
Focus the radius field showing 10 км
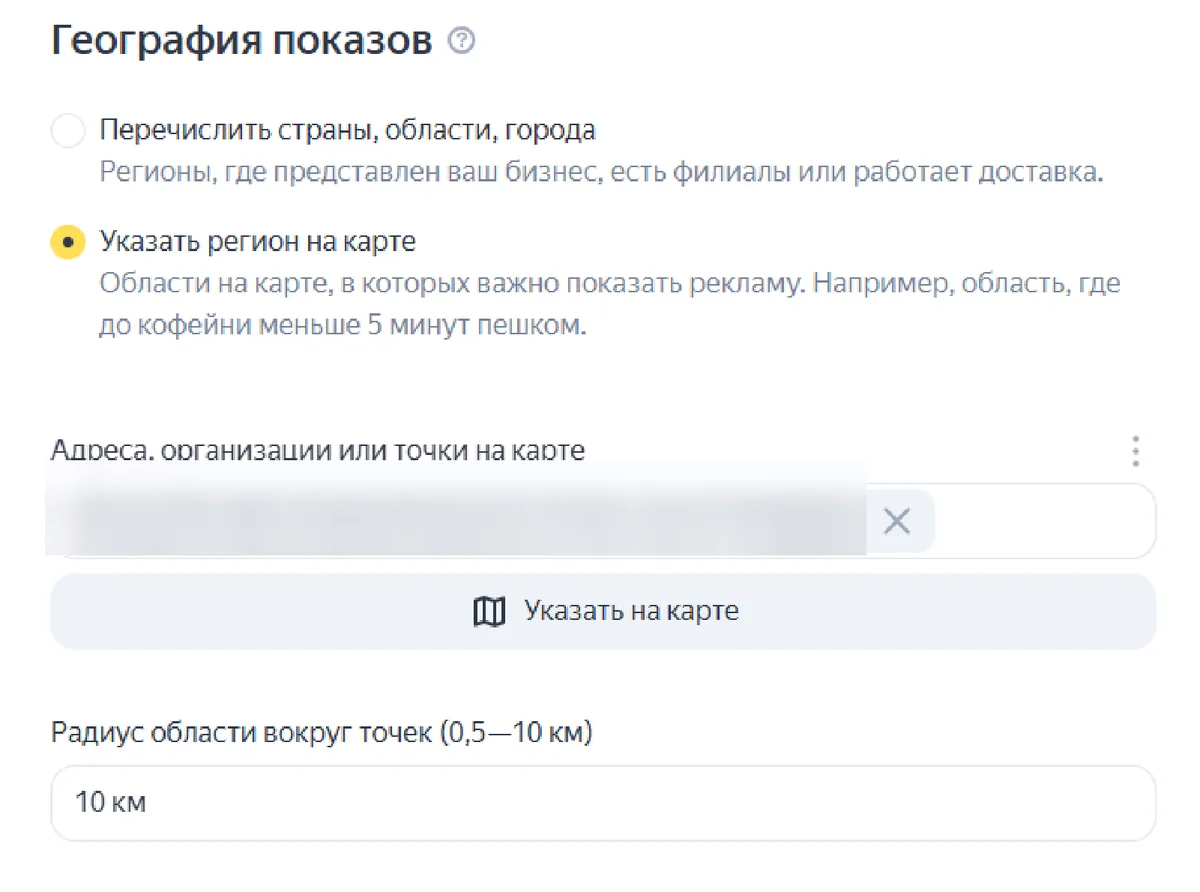[603, 803]
